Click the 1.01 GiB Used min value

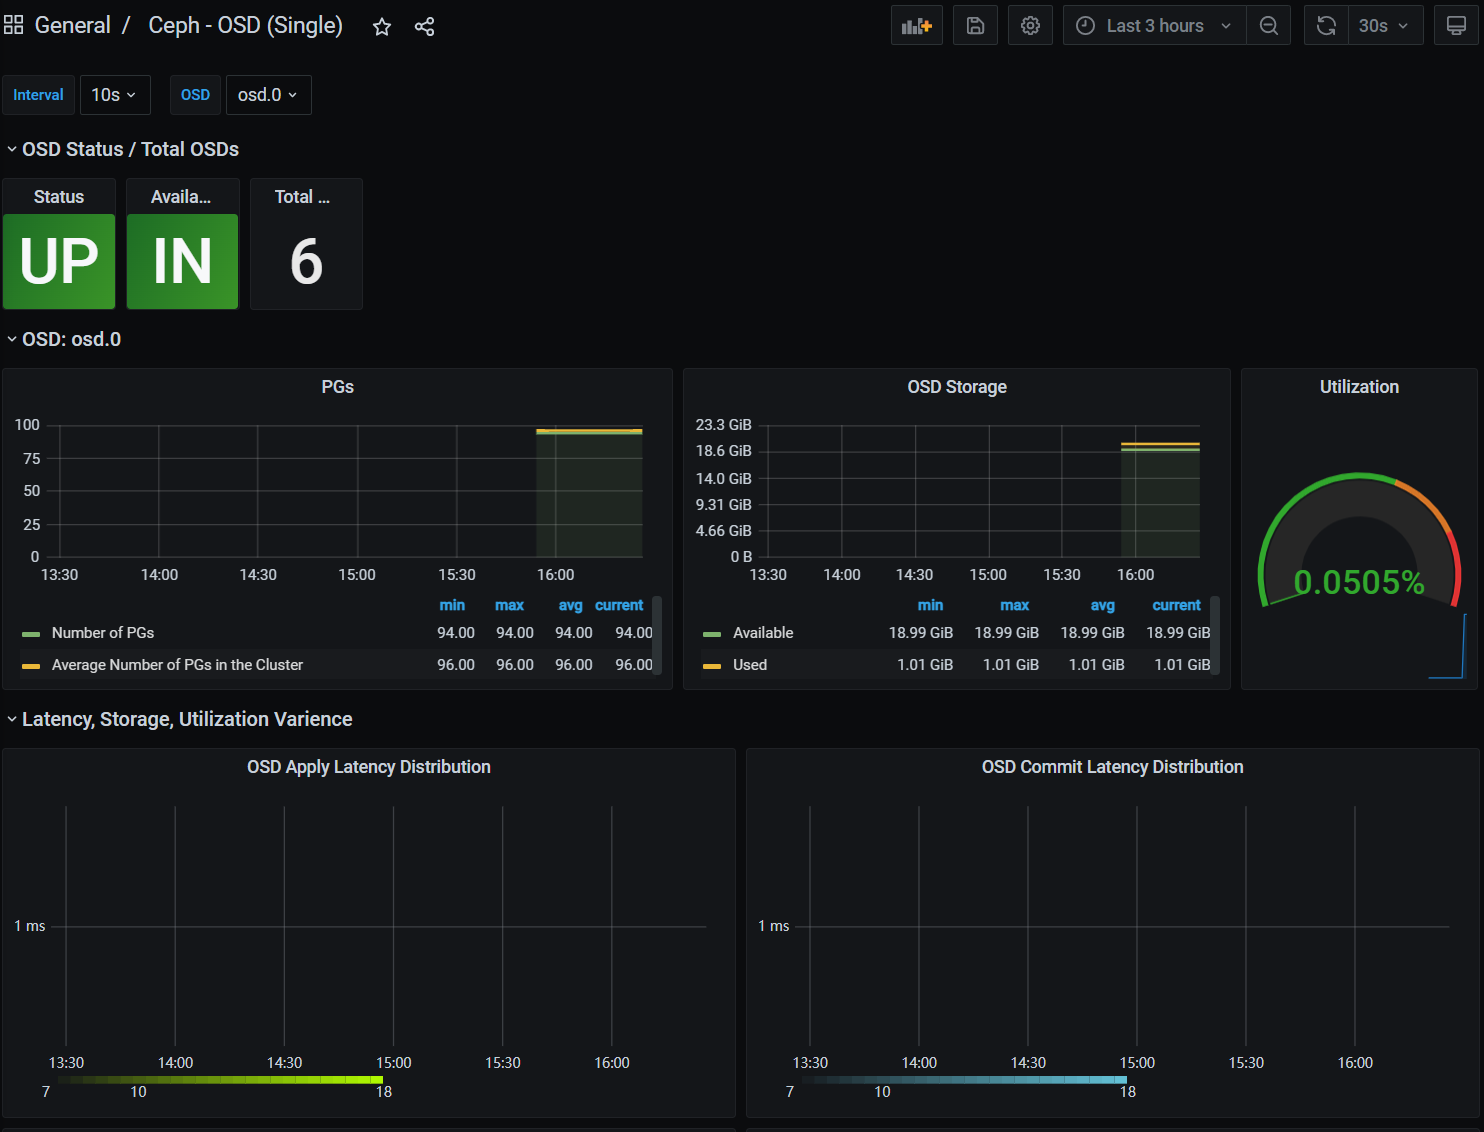(925, 665)
